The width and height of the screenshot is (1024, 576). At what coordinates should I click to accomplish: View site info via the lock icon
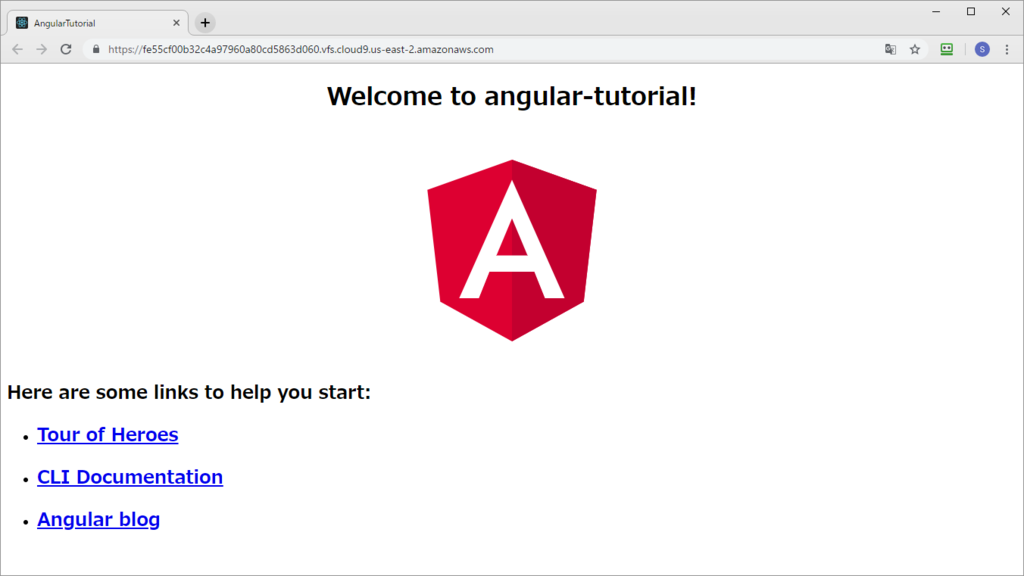coord(96,49)
